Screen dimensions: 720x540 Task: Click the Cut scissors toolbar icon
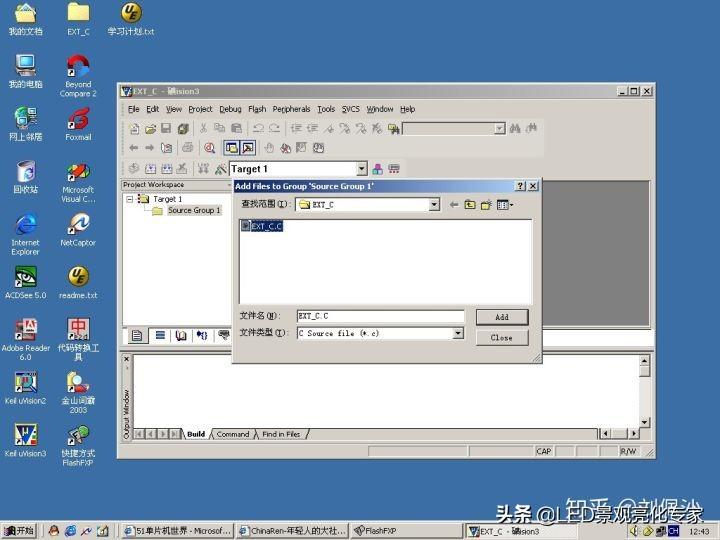(x=203, y=129)
